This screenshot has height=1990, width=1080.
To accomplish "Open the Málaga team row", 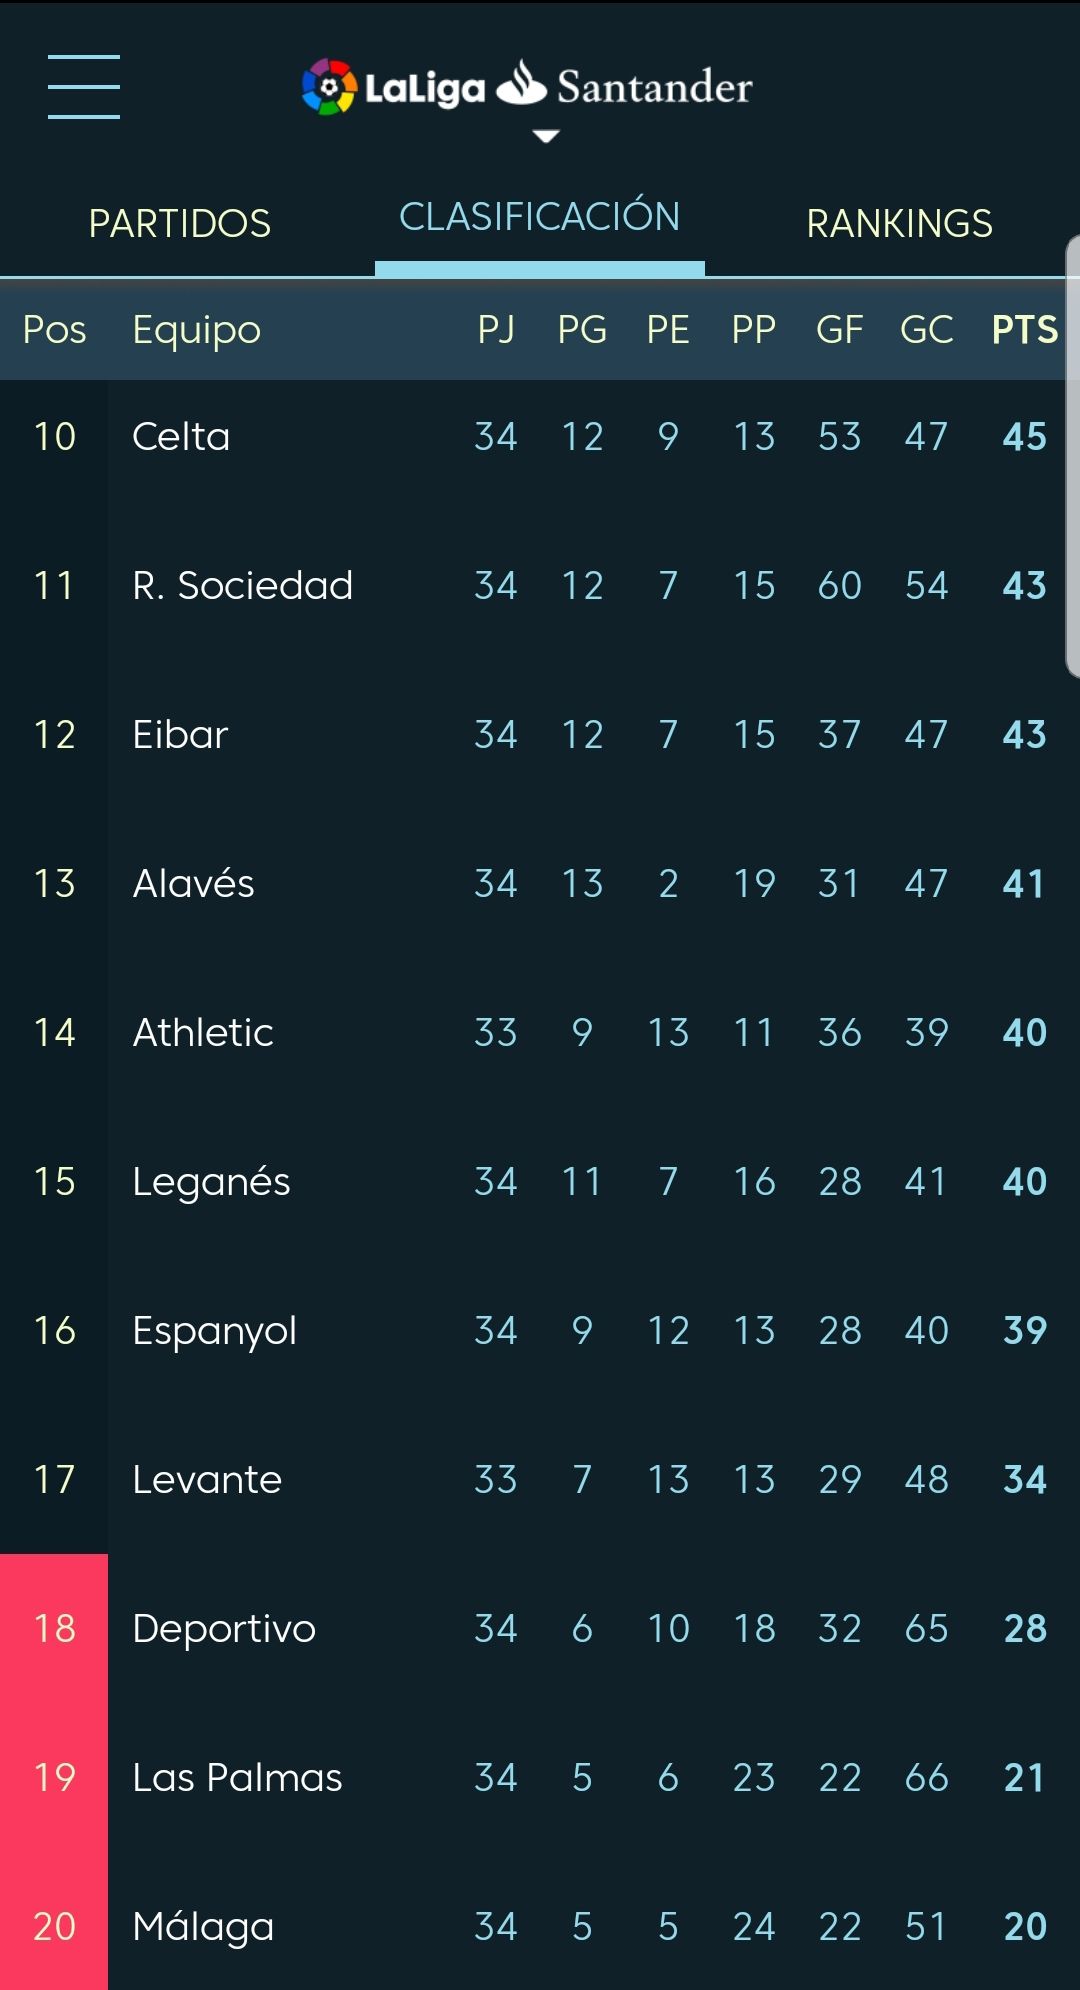I will 203,1926.
